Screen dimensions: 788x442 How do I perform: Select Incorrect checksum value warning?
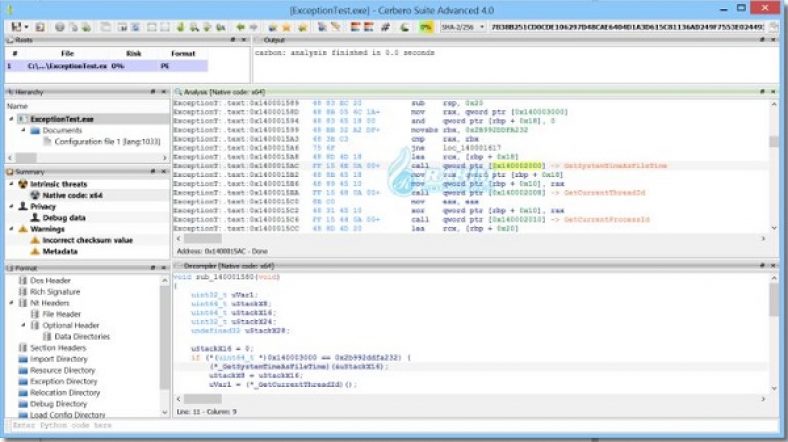(x=86, y=240)
